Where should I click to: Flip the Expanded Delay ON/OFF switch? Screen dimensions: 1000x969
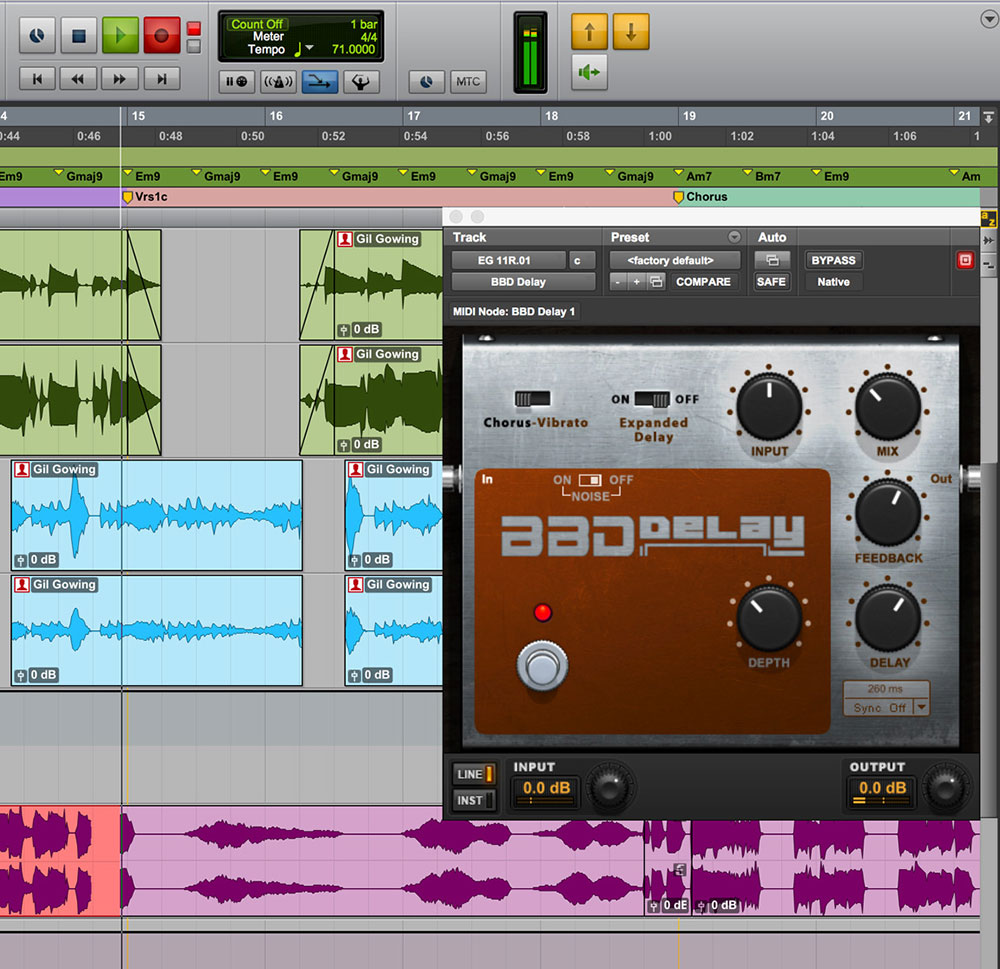point(652,399)
